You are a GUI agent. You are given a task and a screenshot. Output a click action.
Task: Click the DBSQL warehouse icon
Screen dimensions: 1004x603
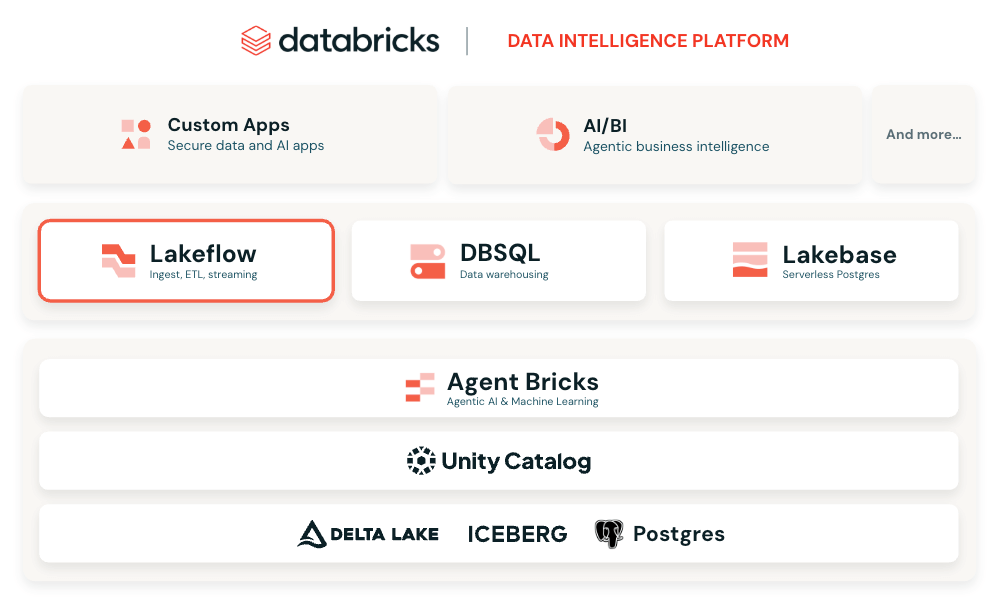(x=428, y=260)
